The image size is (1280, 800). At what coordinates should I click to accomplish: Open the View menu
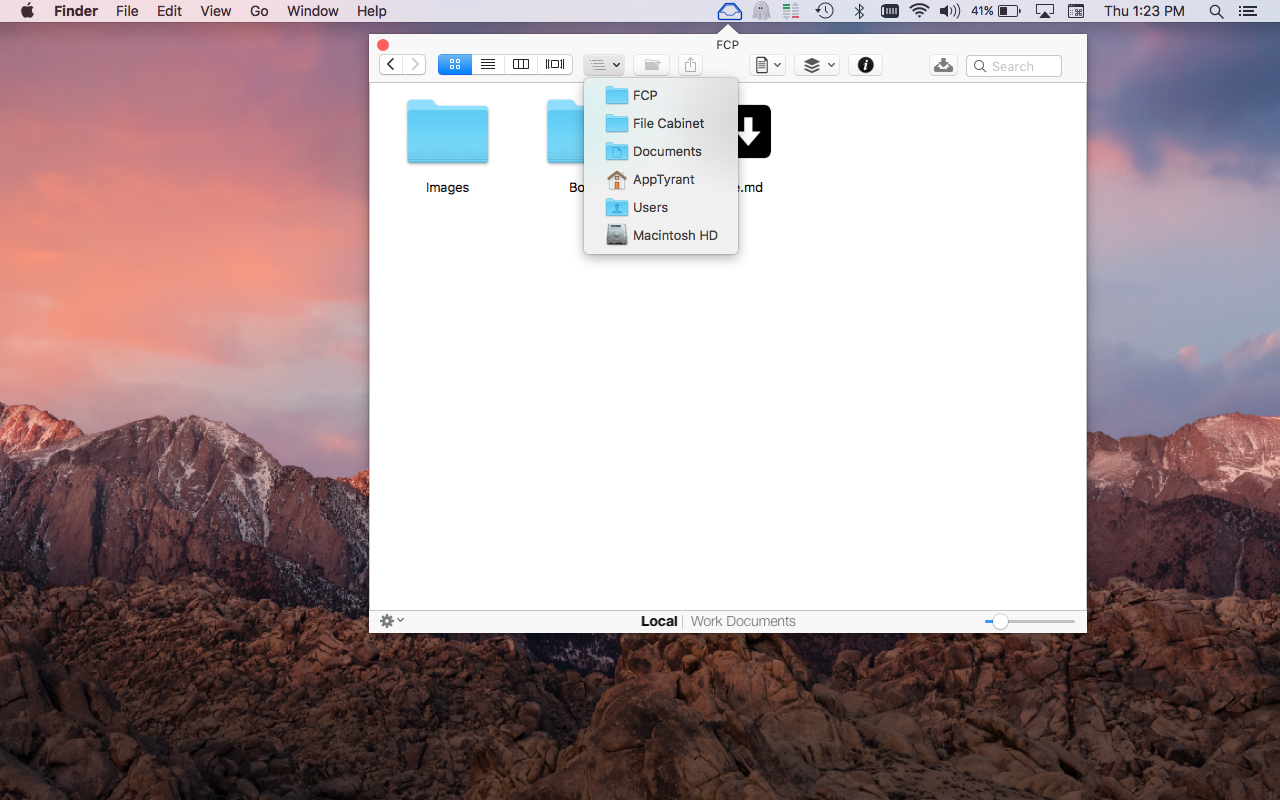click(x=216, y=11)
